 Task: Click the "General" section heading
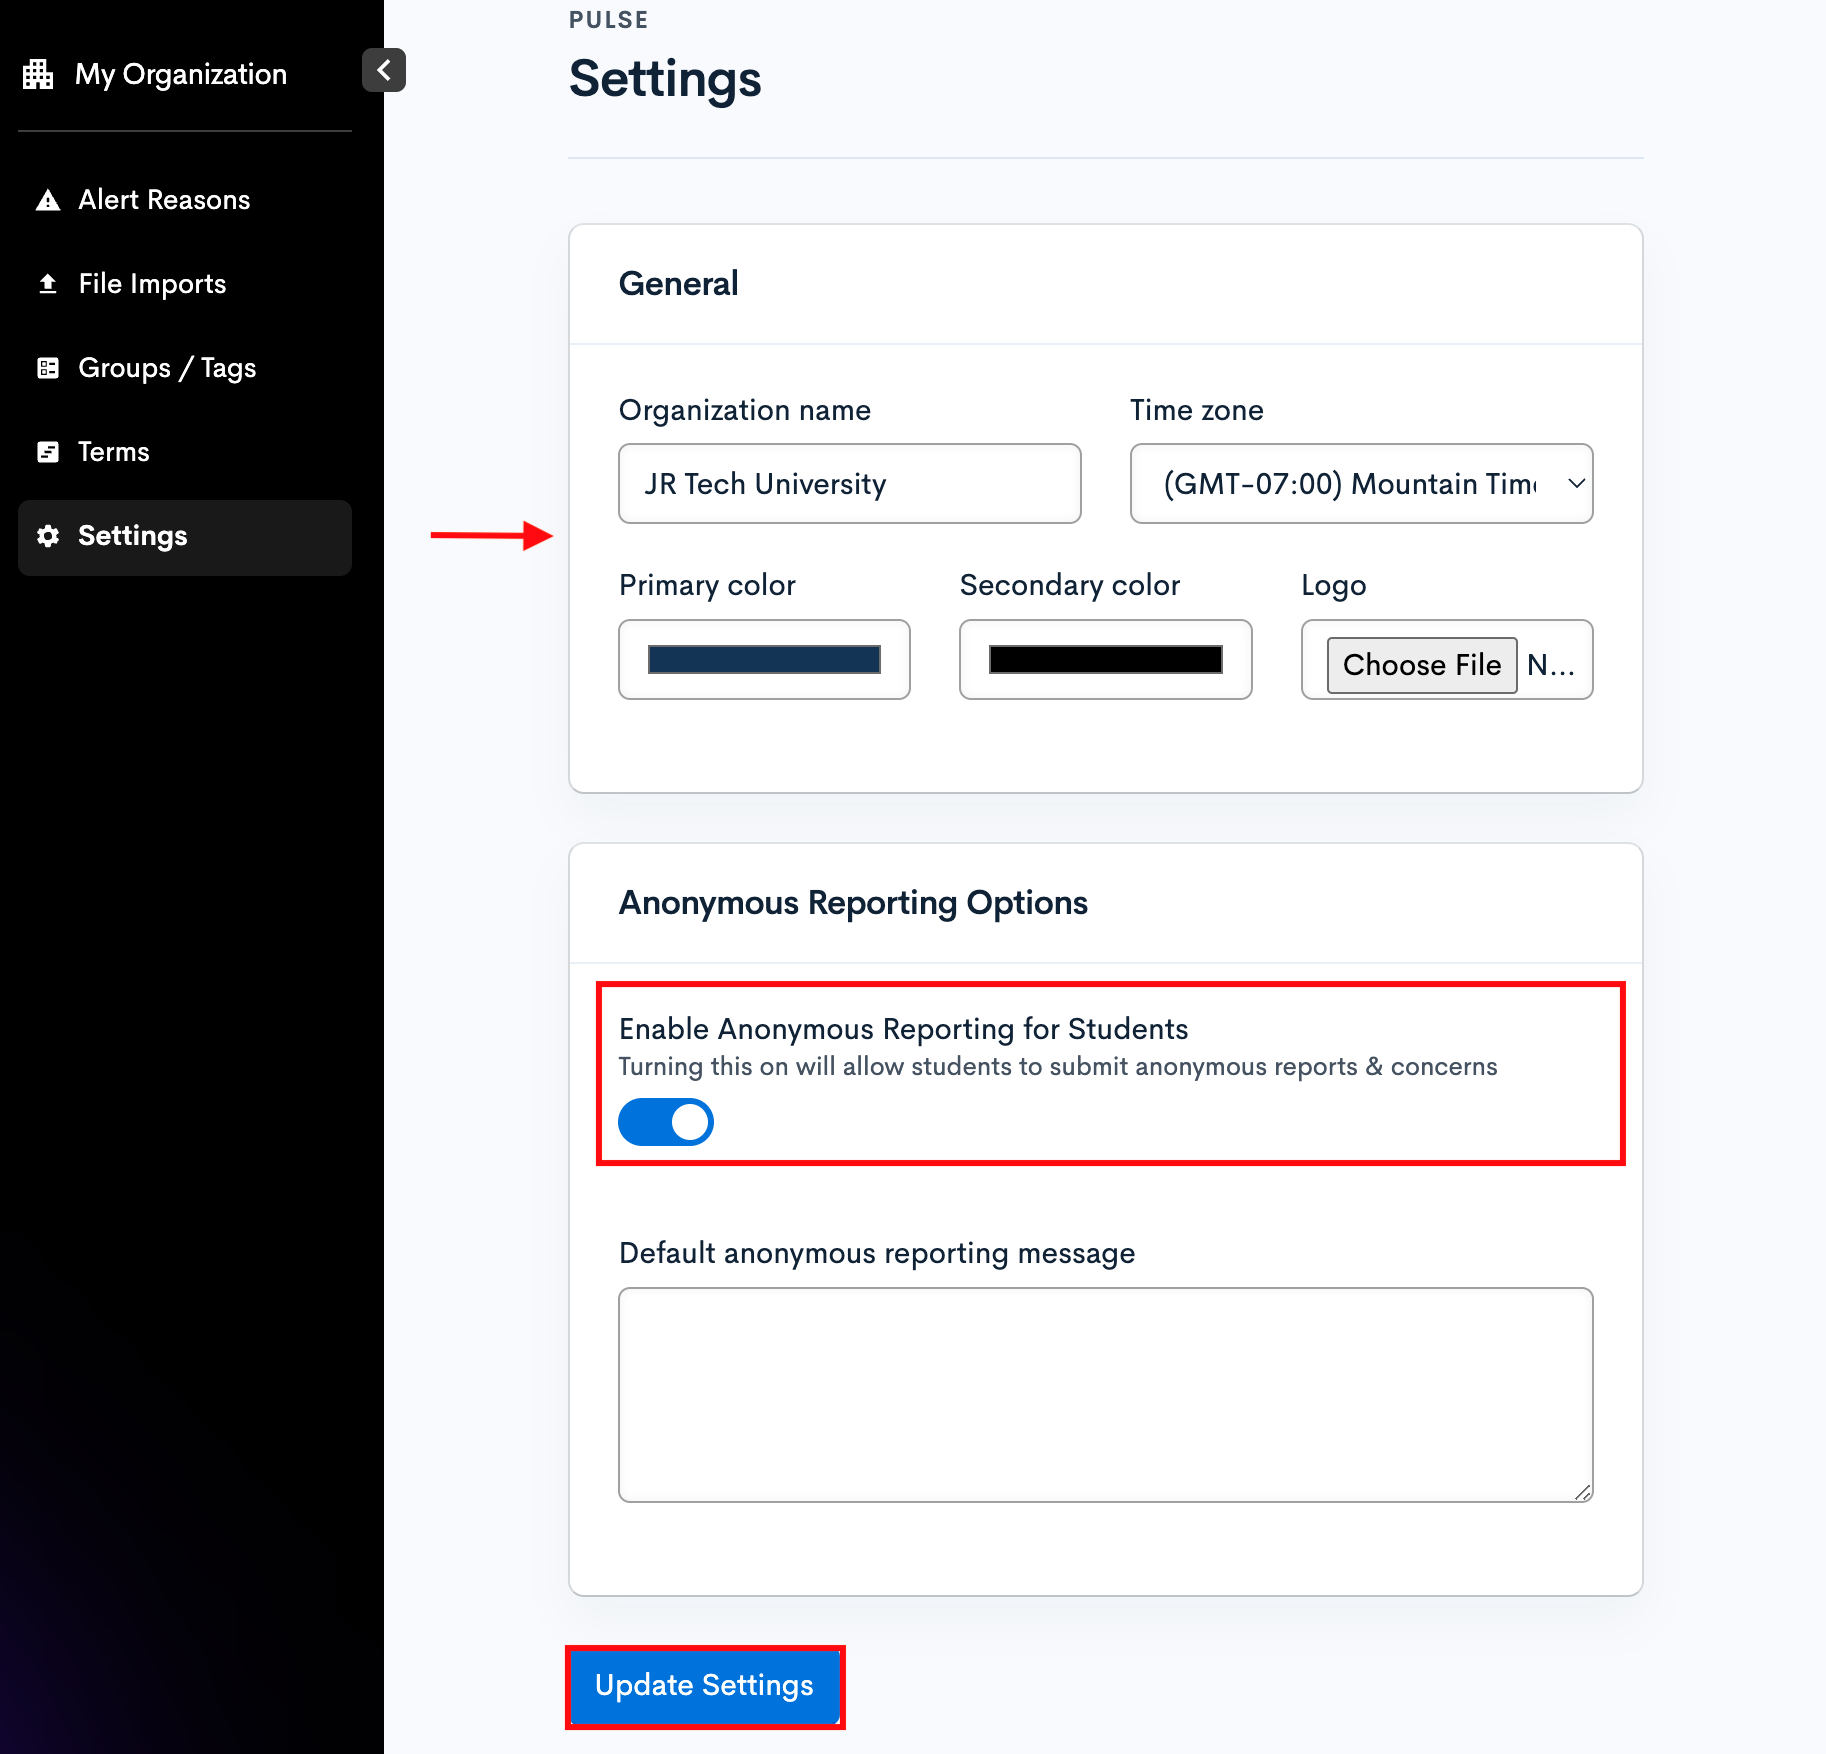point(679,284)
